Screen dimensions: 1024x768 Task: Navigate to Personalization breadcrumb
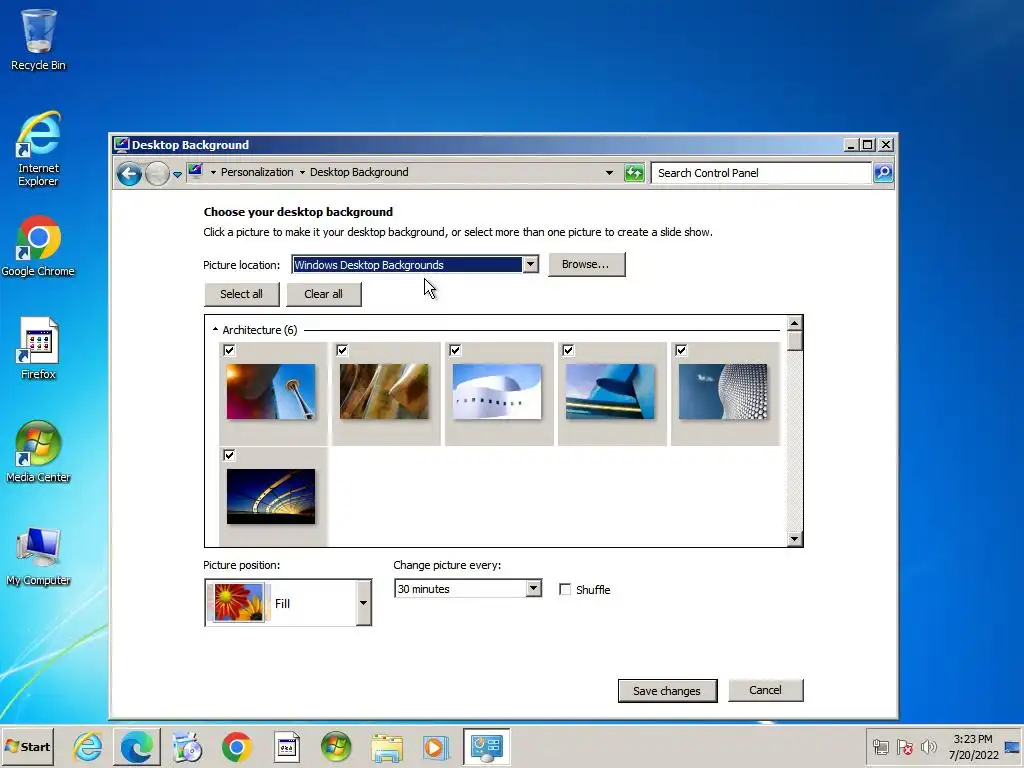click(x=257, y=172)
